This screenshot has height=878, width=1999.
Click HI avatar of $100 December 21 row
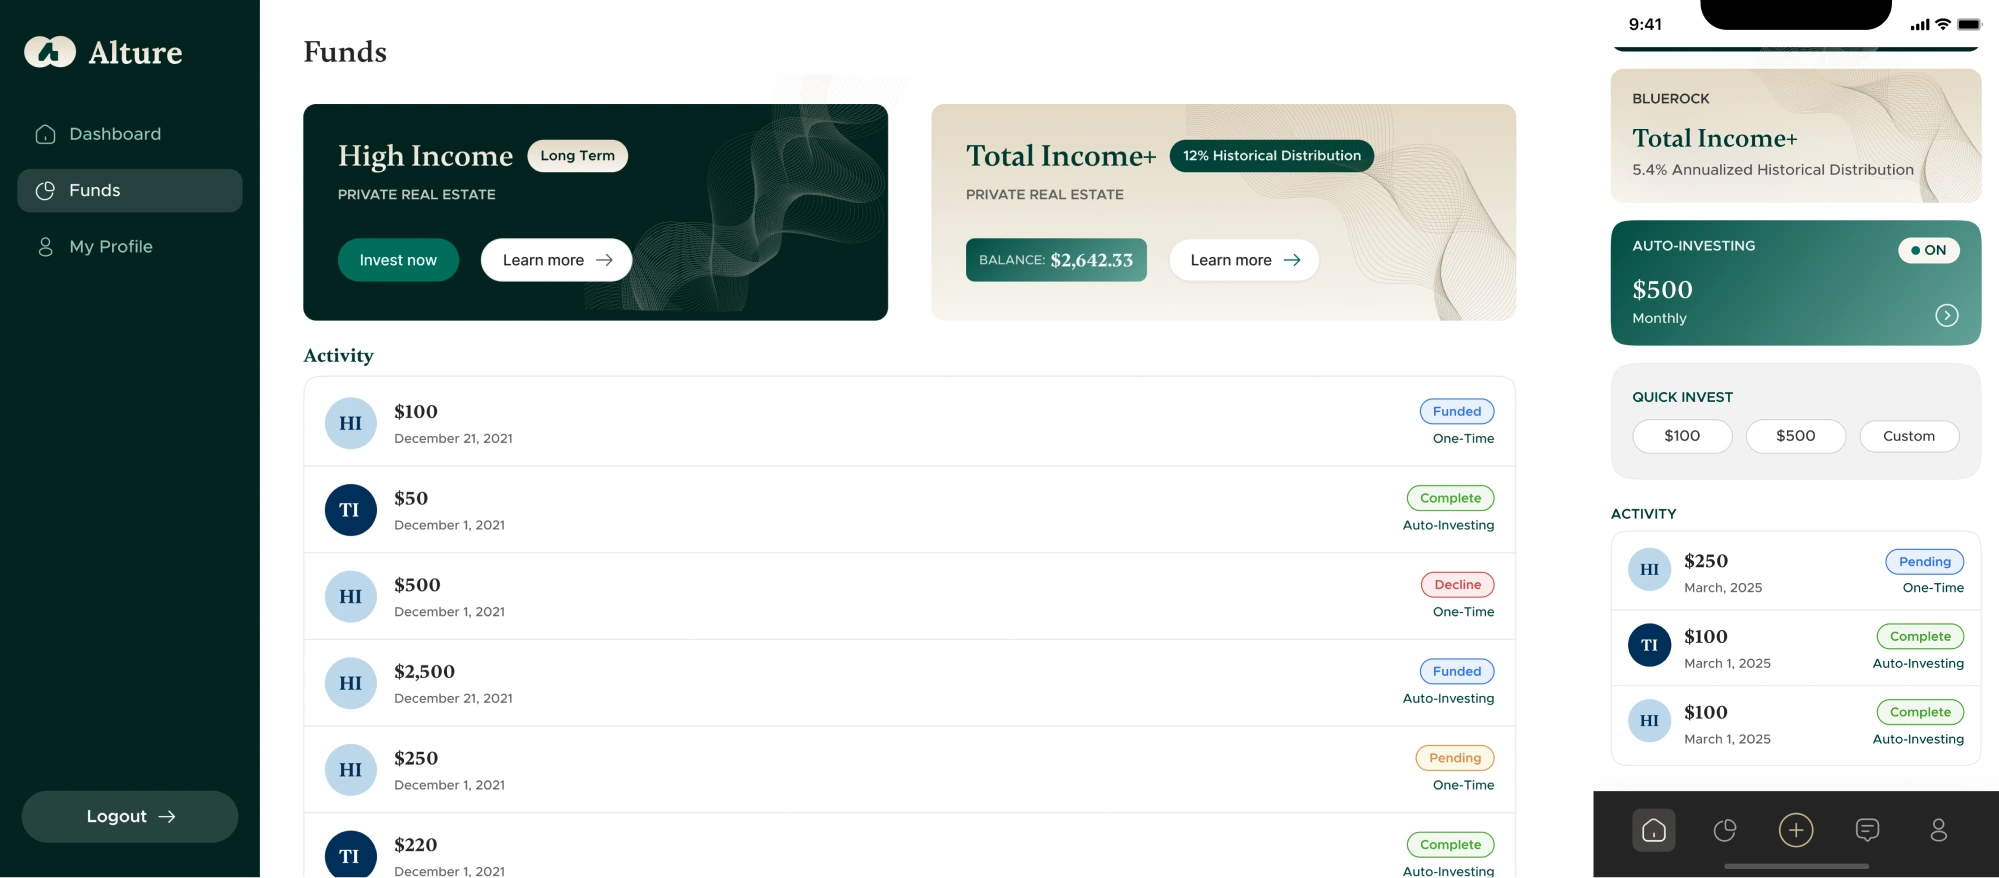[x=351, y=423]
